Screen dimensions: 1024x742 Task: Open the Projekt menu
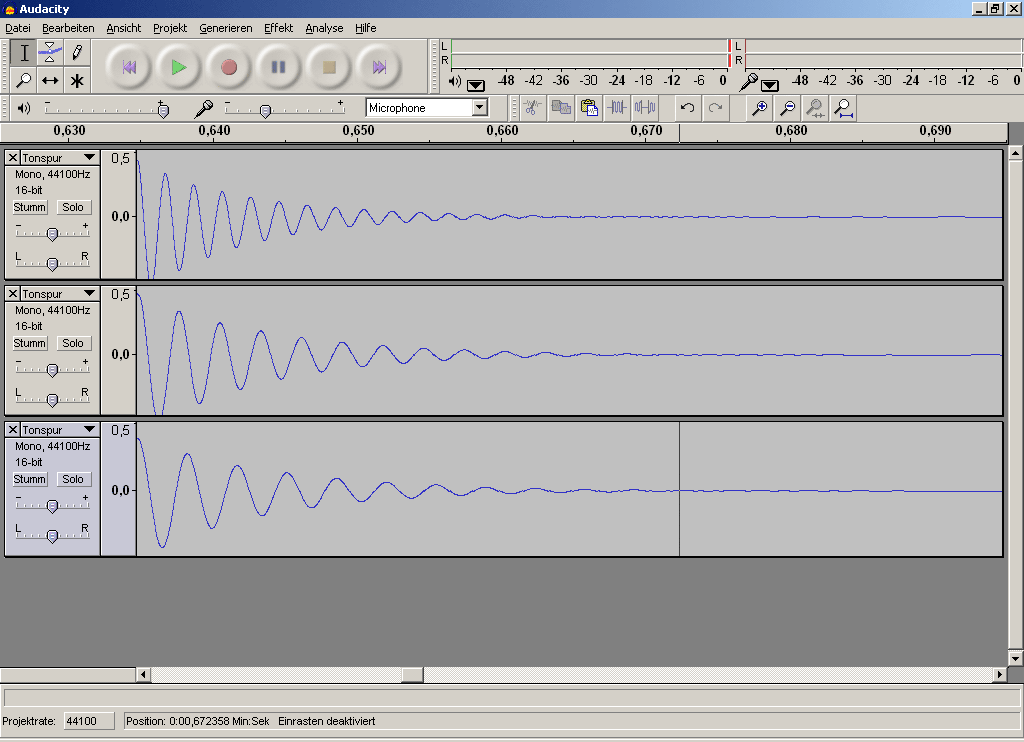tap(170, 28)
